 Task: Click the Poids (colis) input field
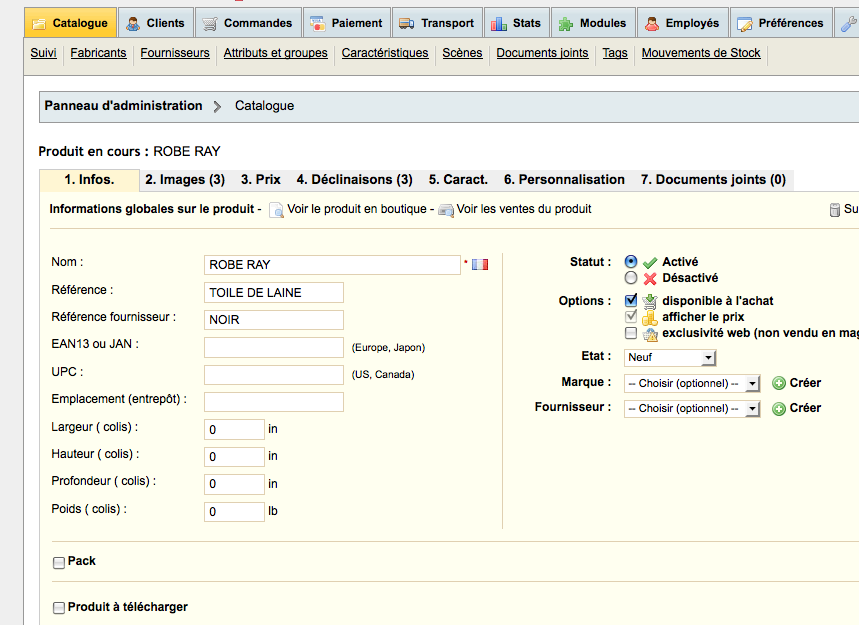coord(234,512)
